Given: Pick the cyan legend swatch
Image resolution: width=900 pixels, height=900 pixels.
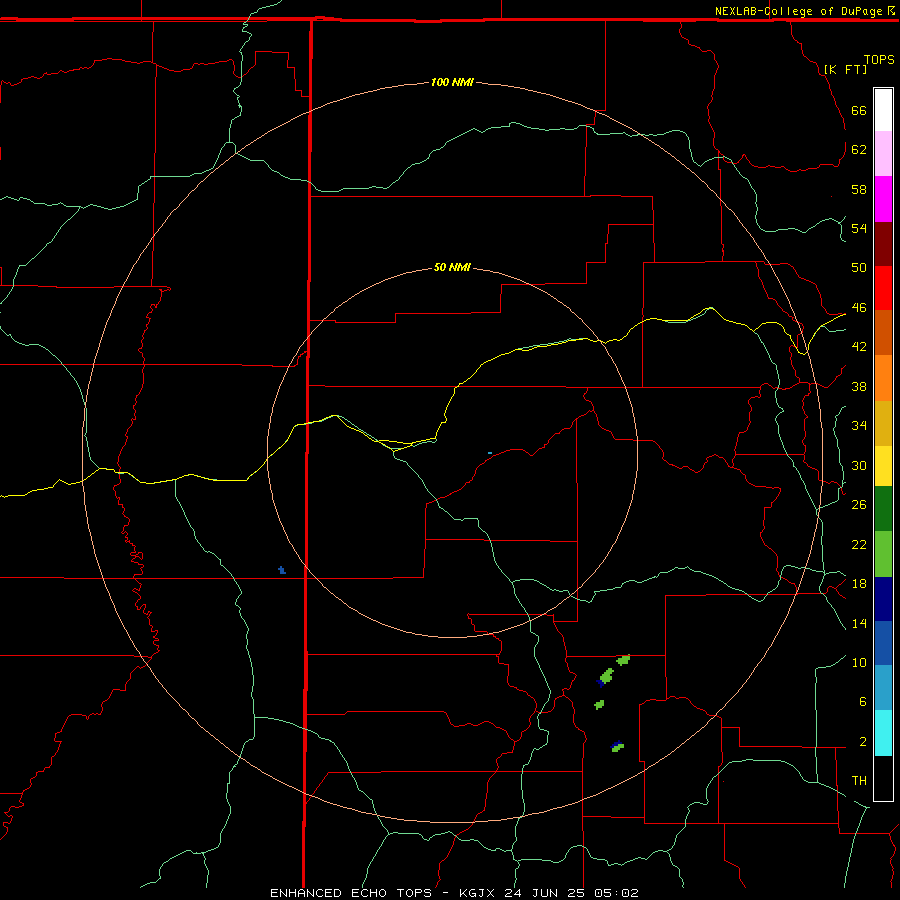Looking at the screenshot, I should (883, 733).
